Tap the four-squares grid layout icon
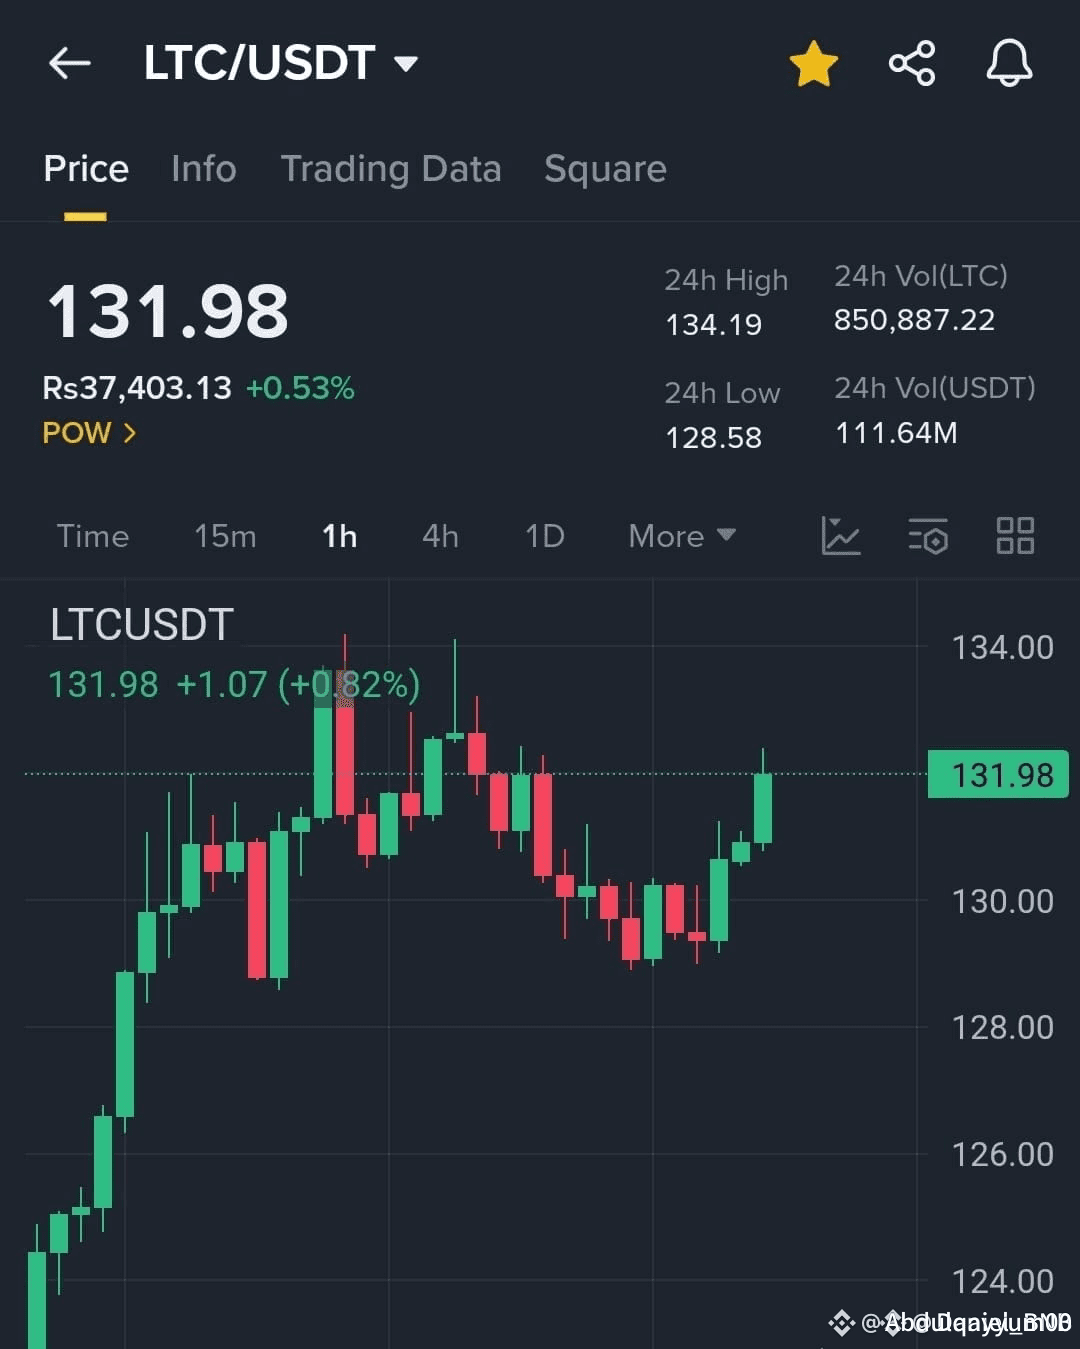1080x1349 pixels. [x=1015, y=536]
